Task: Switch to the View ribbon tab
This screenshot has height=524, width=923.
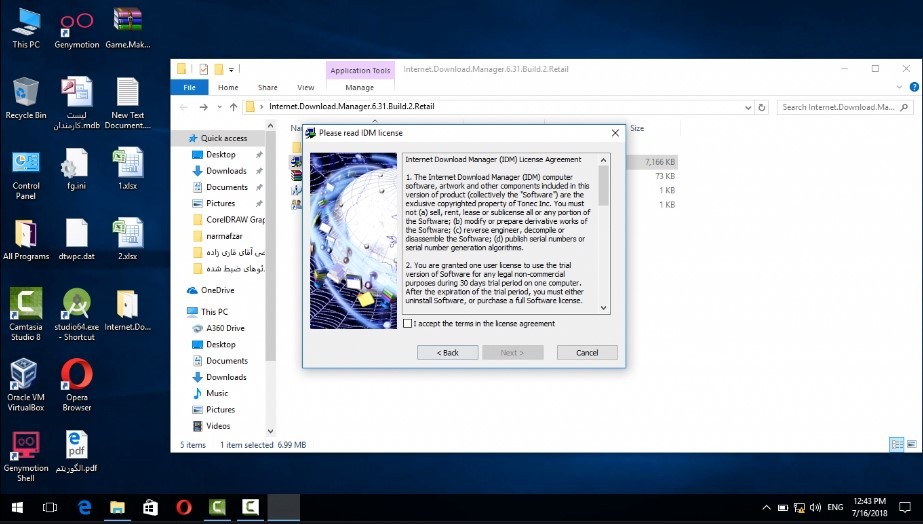Action: 306,88
